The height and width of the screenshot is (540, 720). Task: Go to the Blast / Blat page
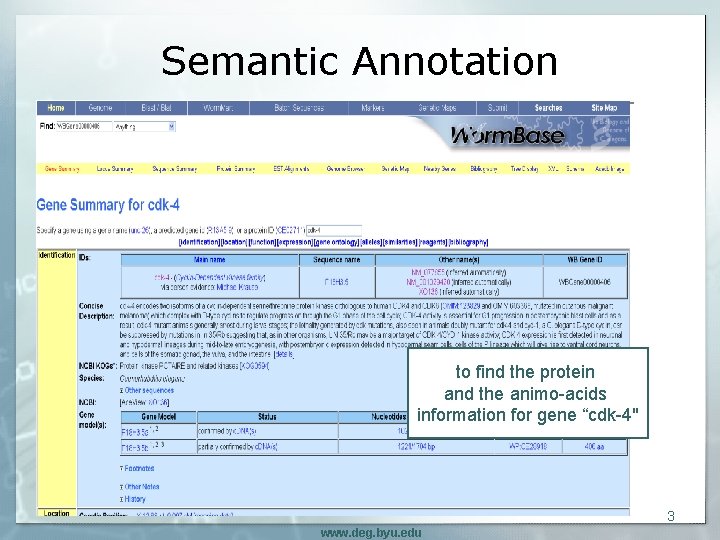click(x=156, y=108)
